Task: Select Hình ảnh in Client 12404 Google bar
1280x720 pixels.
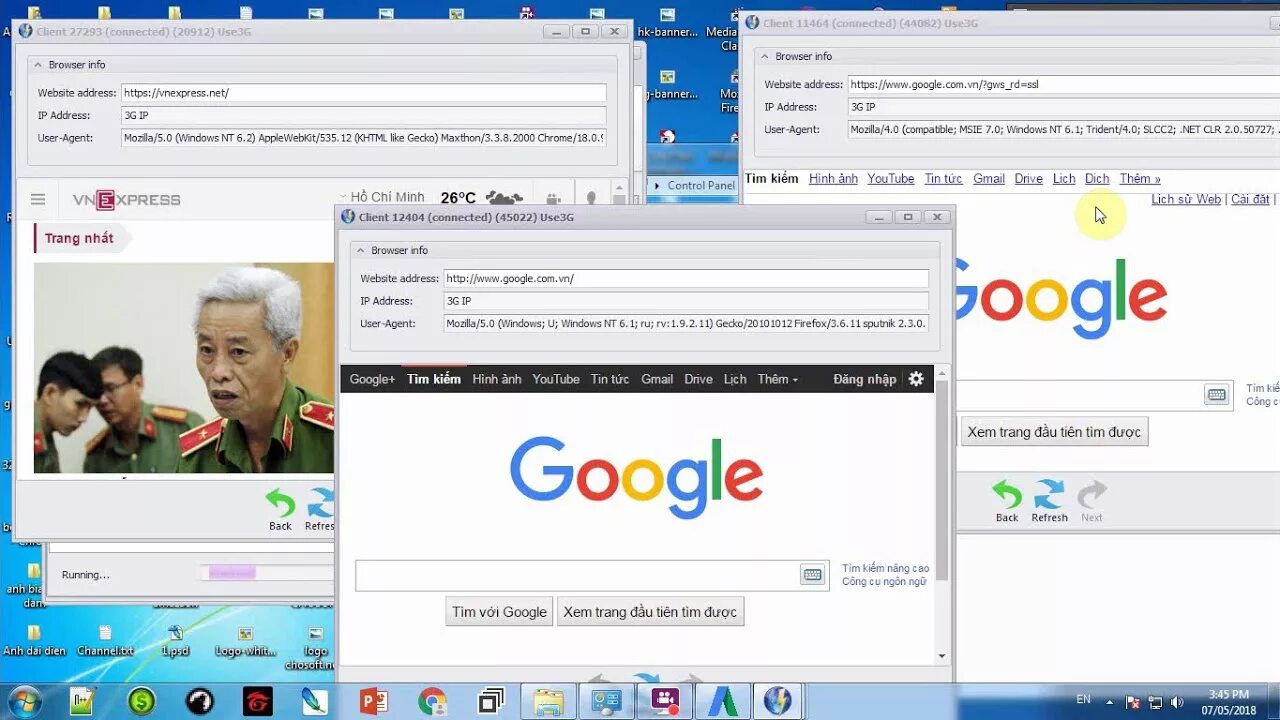Action: [x=497, y=379]
